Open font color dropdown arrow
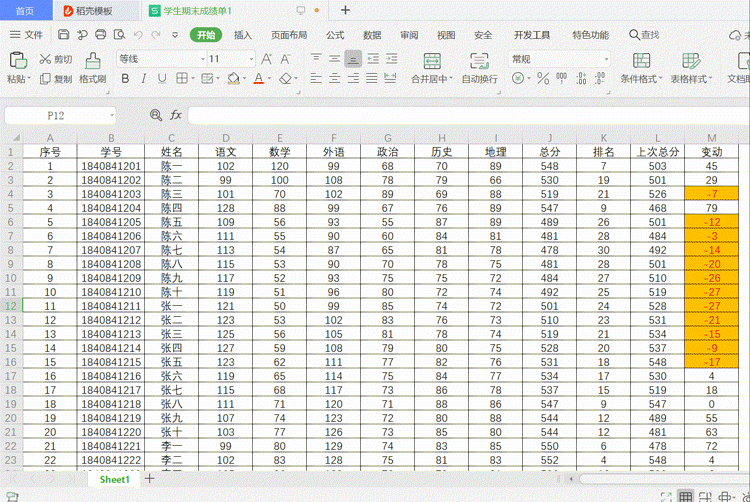This screenshot has height=502, width=750. [x=269, y=79]
